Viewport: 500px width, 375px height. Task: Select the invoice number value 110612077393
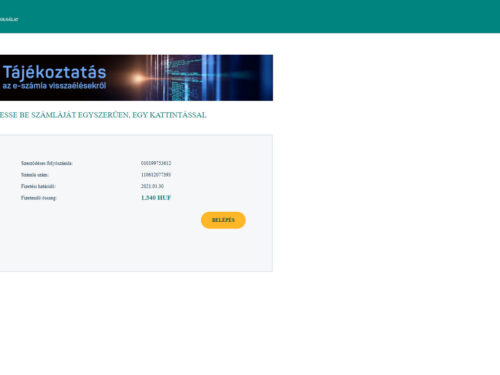tap(156, 175)
